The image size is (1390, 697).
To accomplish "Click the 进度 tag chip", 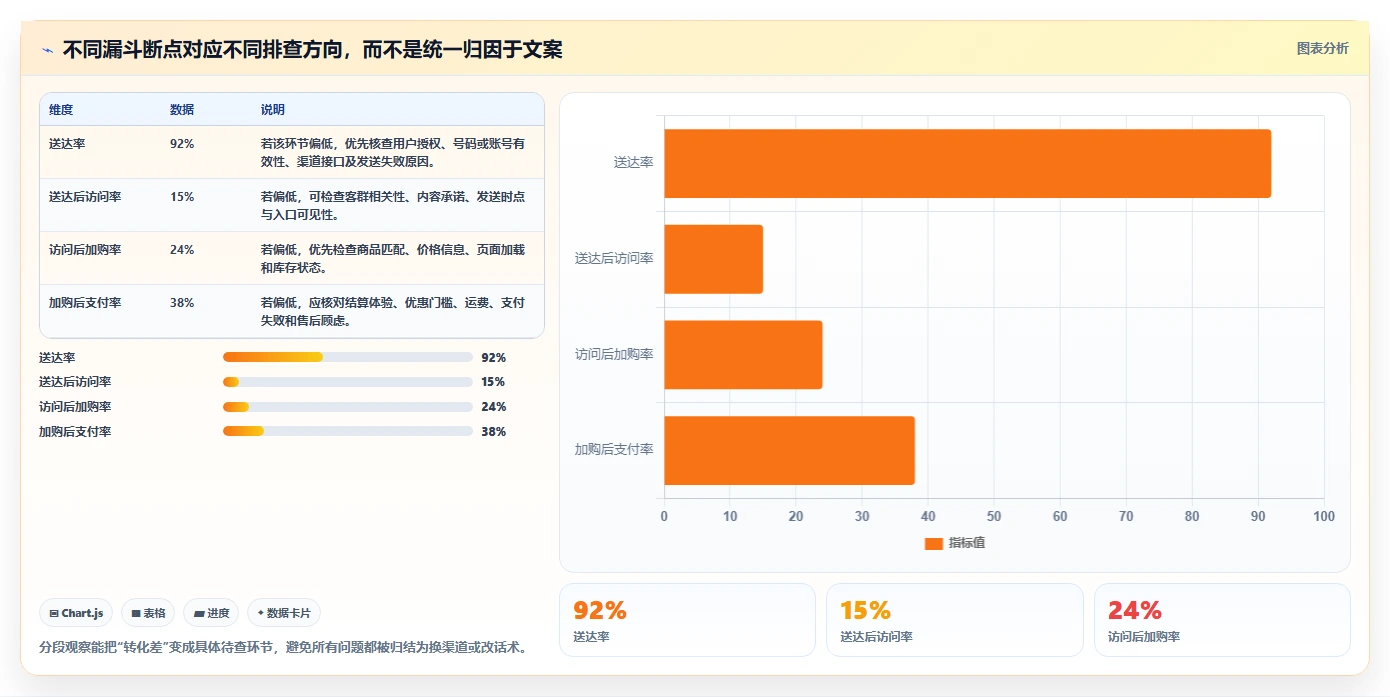I will 211,613.
